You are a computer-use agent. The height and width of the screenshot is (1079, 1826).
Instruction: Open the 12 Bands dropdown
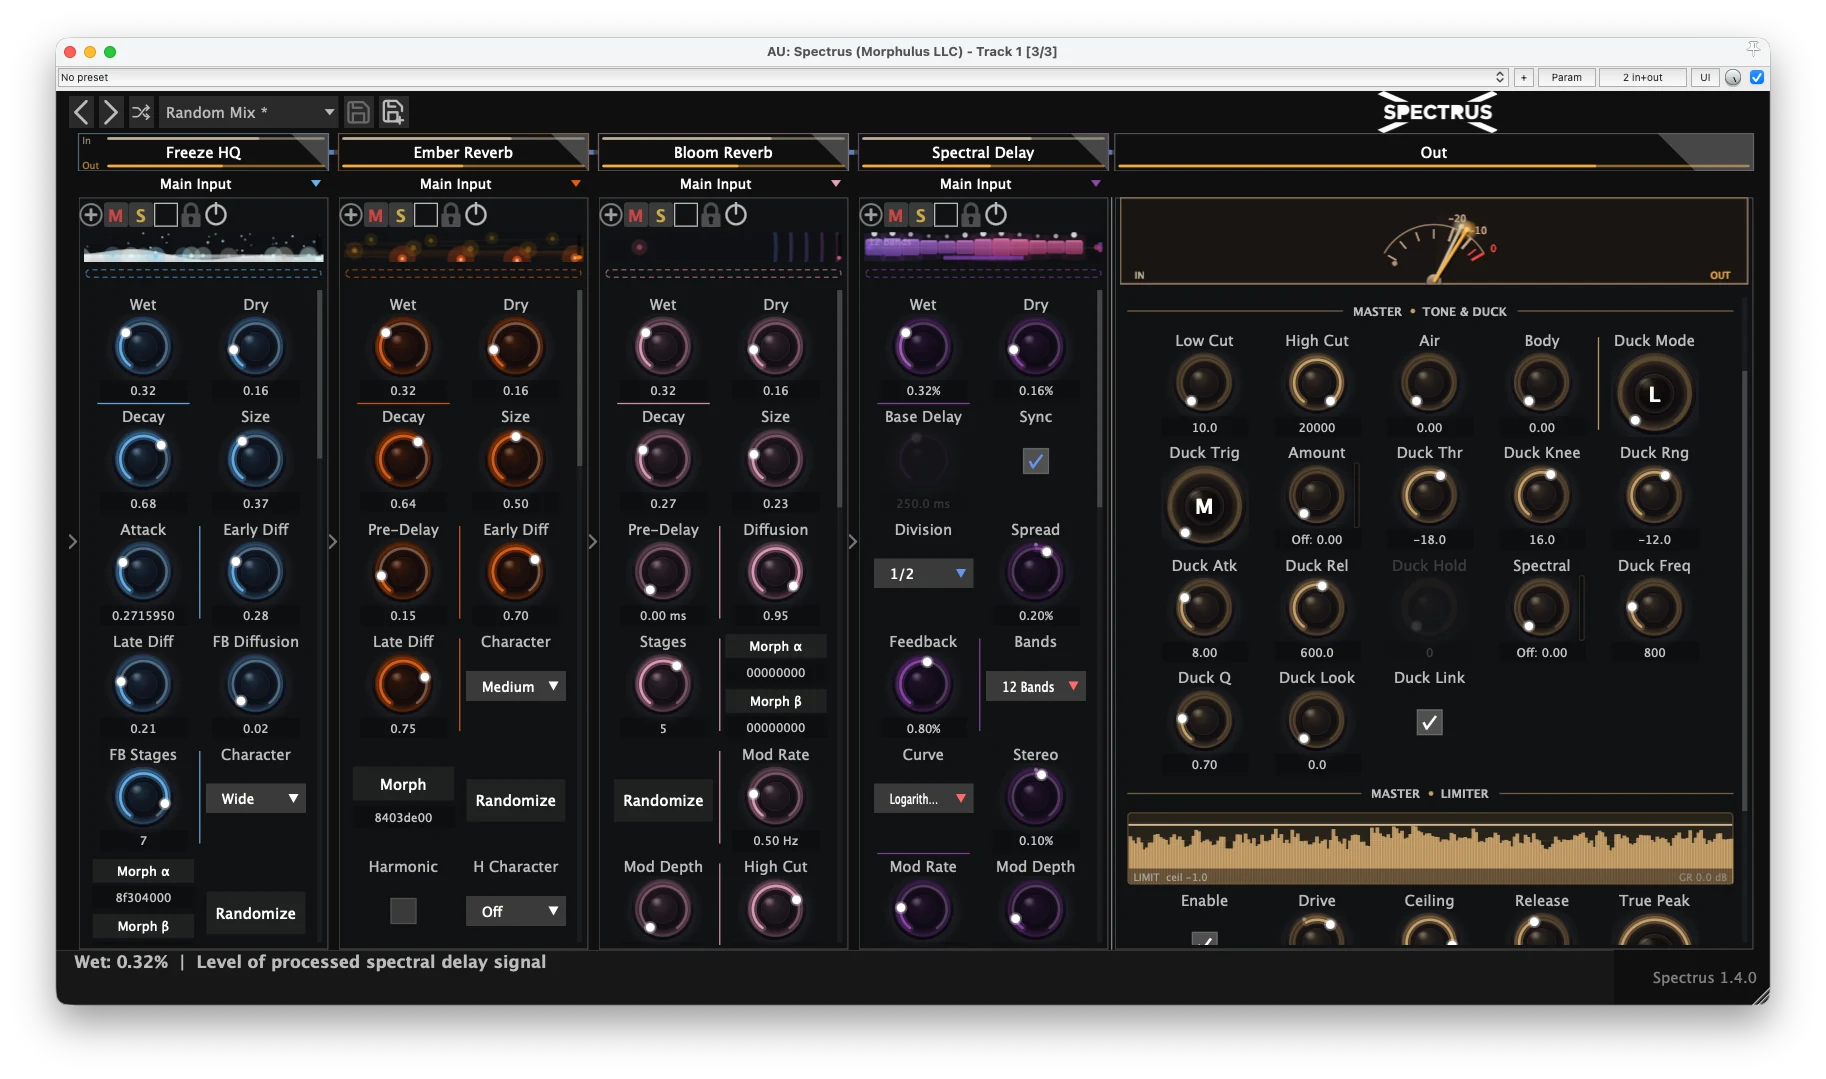tap(1036, 686)
